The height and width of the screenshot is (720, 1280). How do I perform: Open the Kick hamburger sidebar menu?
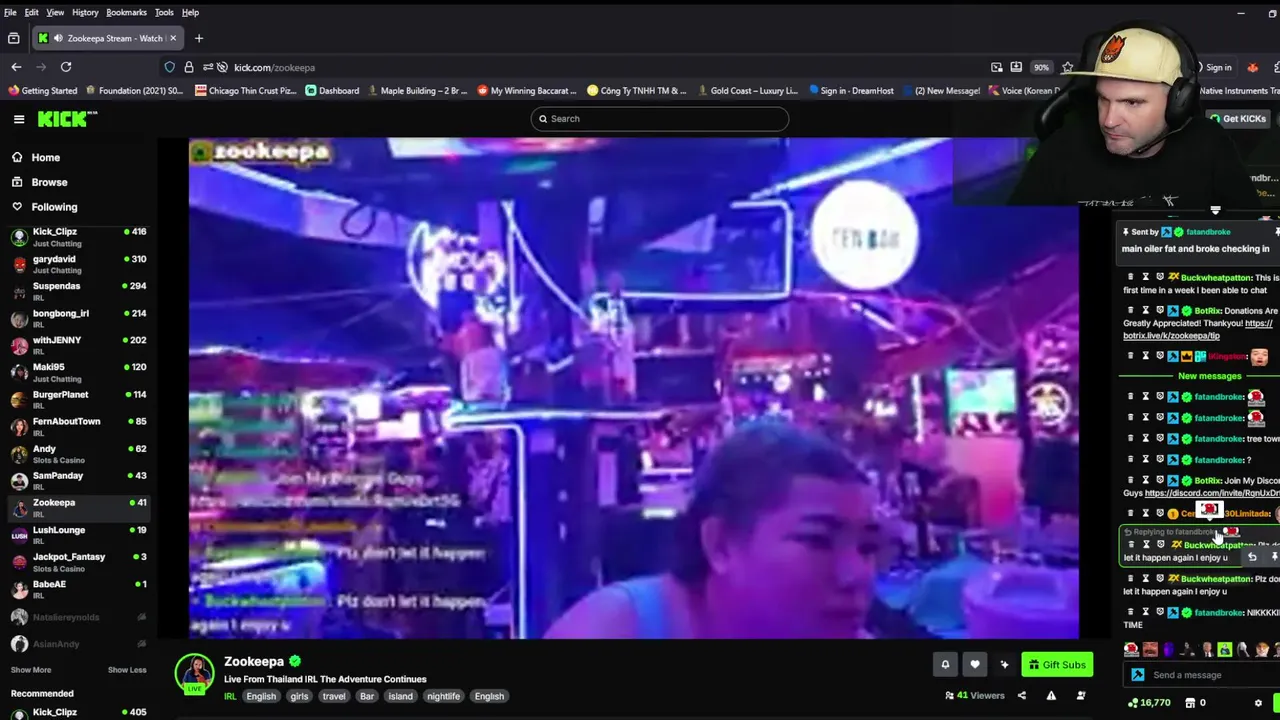point(19,119)
